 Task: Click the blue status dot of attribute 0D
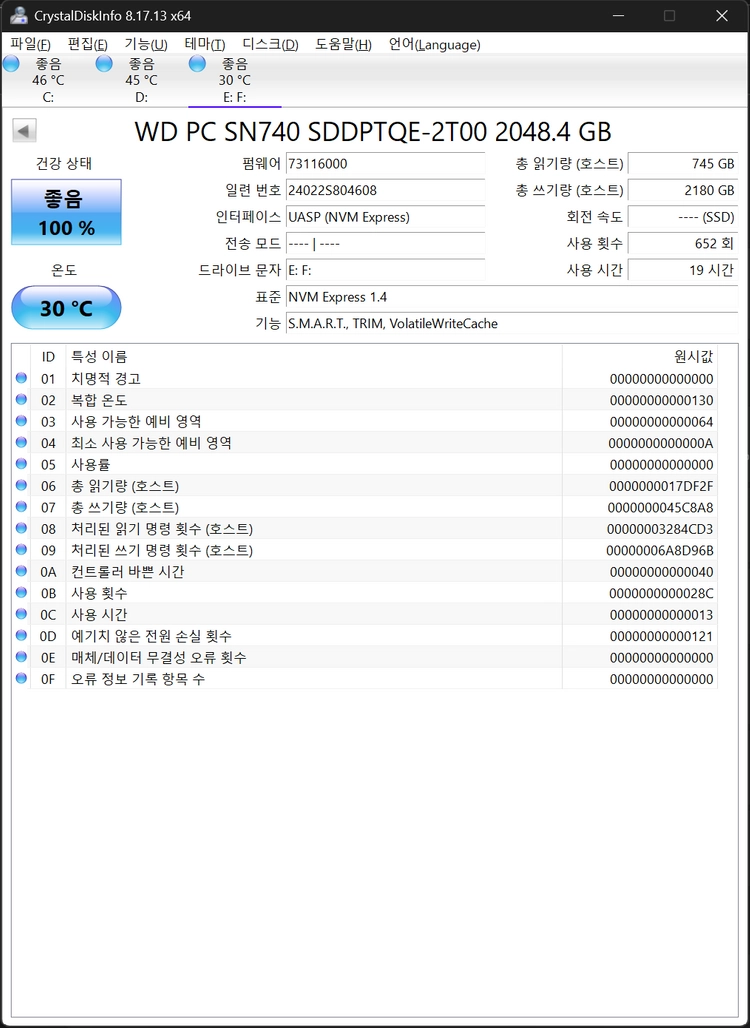22,635
